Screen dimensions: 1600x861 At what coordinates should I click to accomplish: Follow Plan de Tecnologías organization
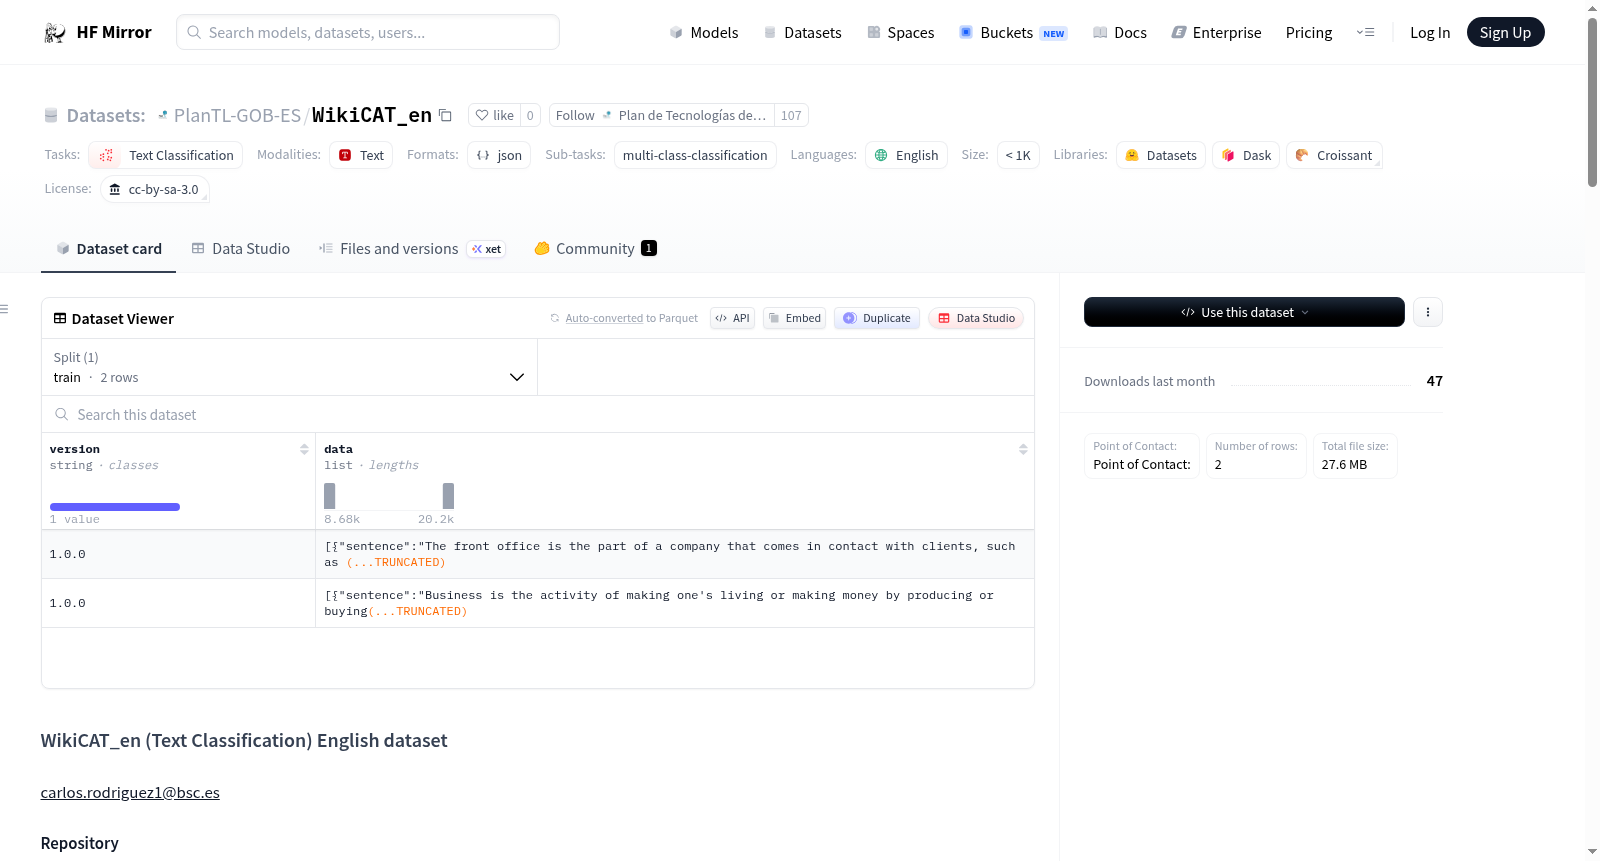(661, 115)
